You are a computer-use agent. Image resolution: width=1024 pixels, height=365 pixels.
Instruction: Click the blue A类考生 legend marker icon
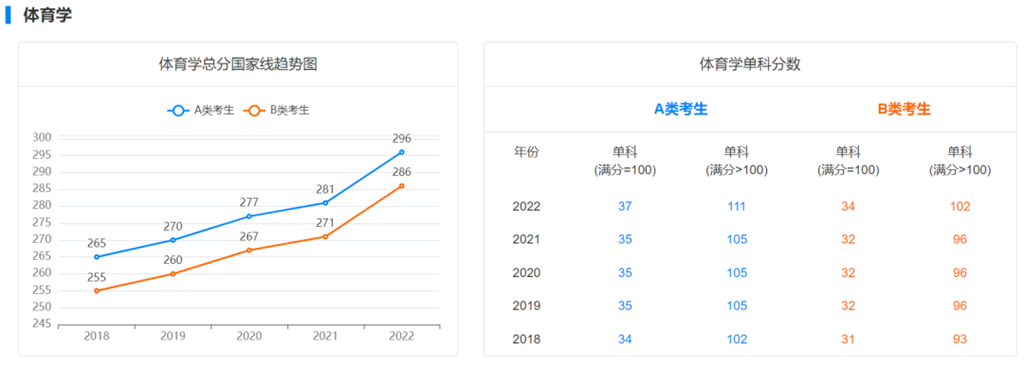pyautogui.click(x=178, y=110)
